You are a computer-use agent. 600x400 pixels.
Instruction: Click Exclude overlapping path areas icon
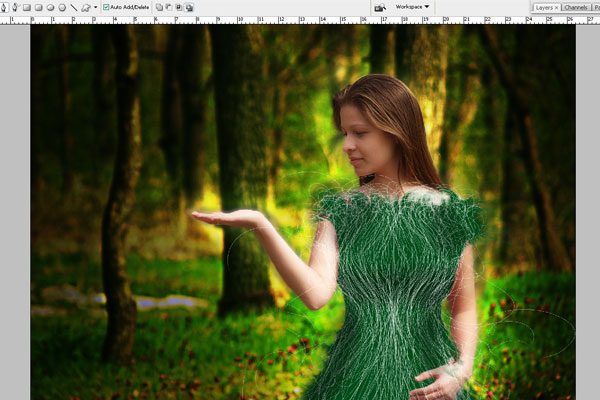click(x=189, y=7)
